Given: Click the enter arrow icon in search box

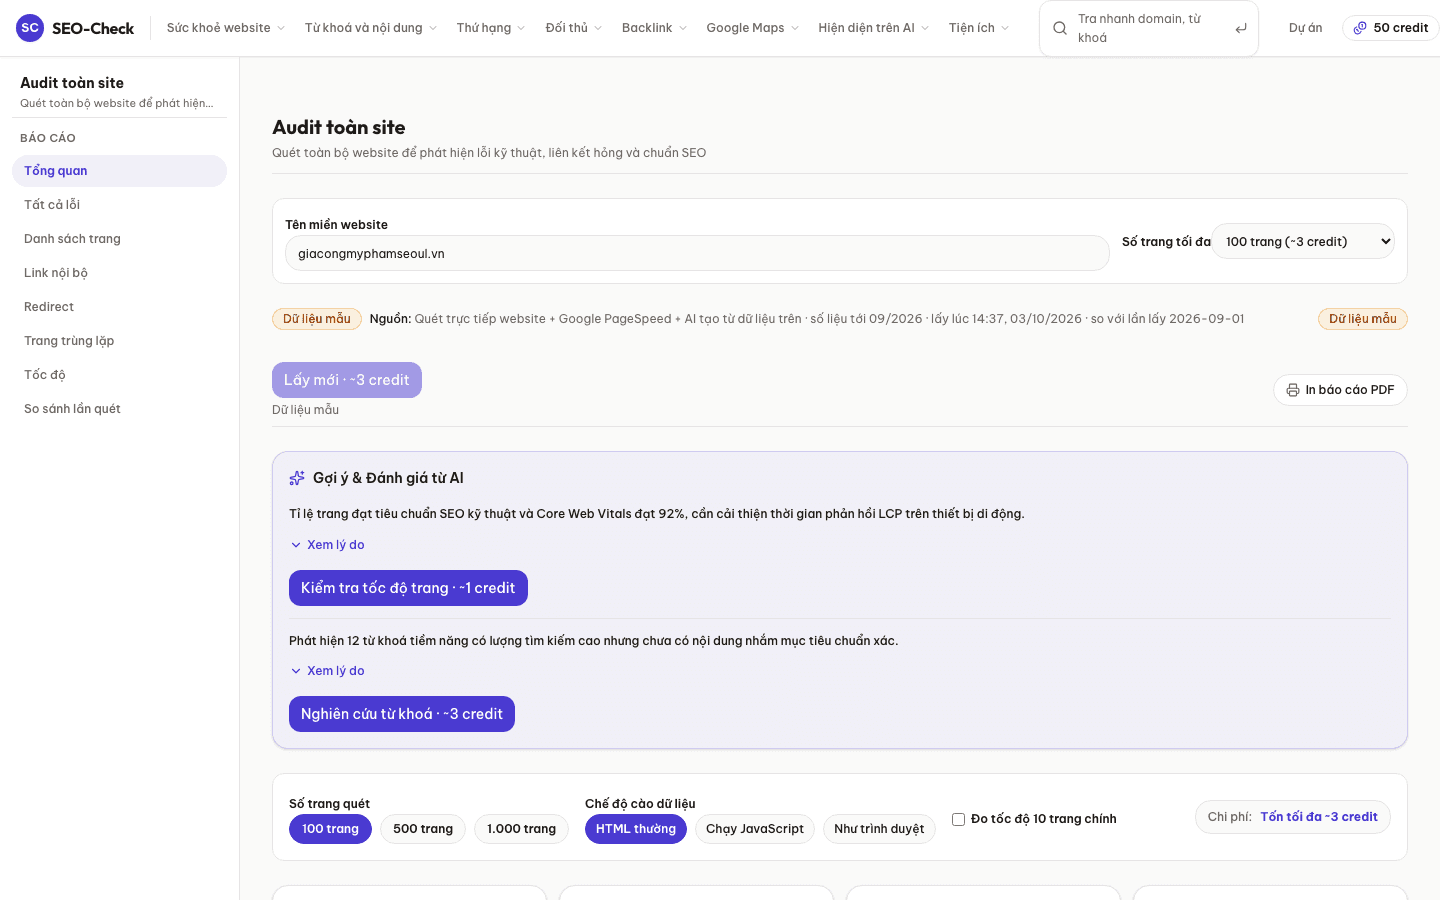Looking at the screenshot, I should pos(1241,28).
